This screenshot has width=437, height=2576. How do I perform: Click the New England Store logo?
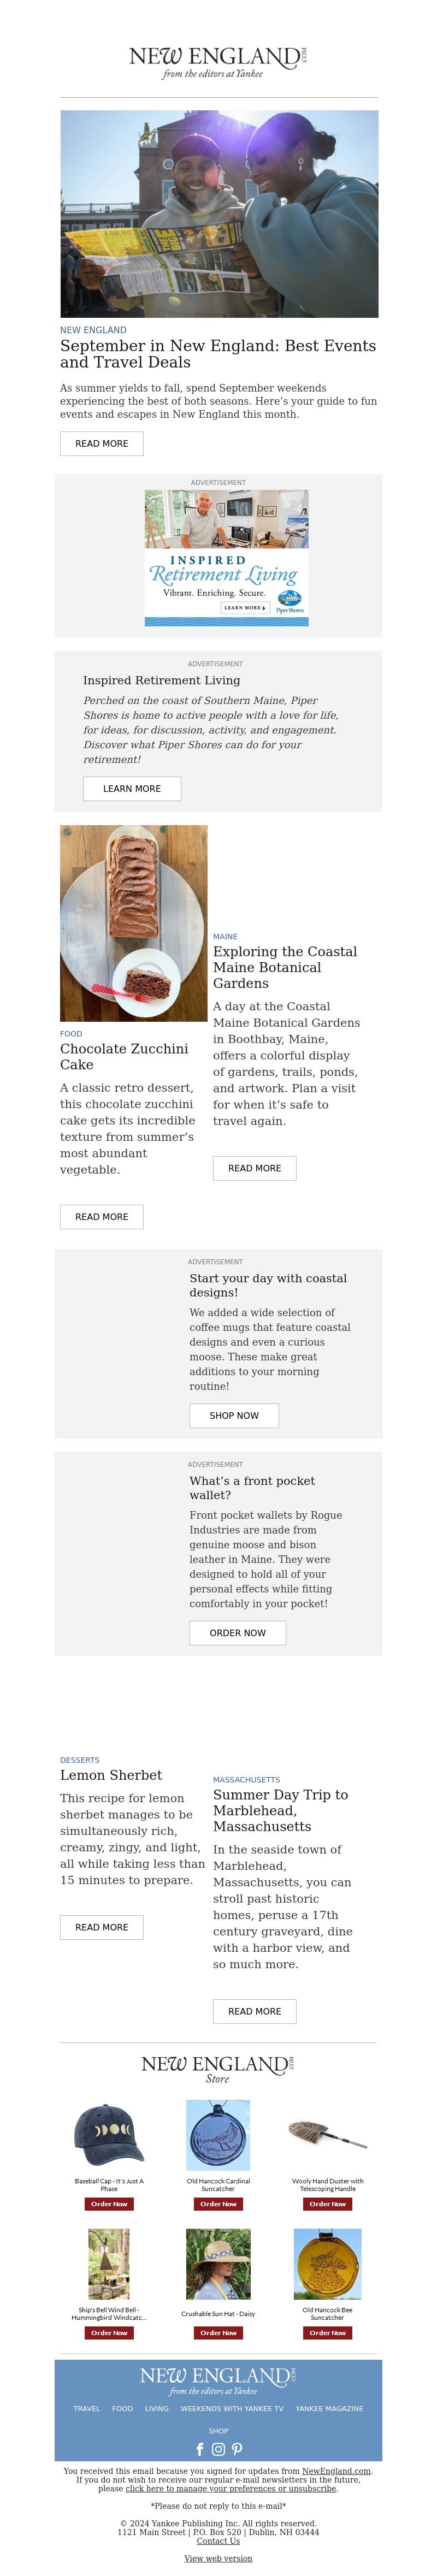coord(218,2069)
